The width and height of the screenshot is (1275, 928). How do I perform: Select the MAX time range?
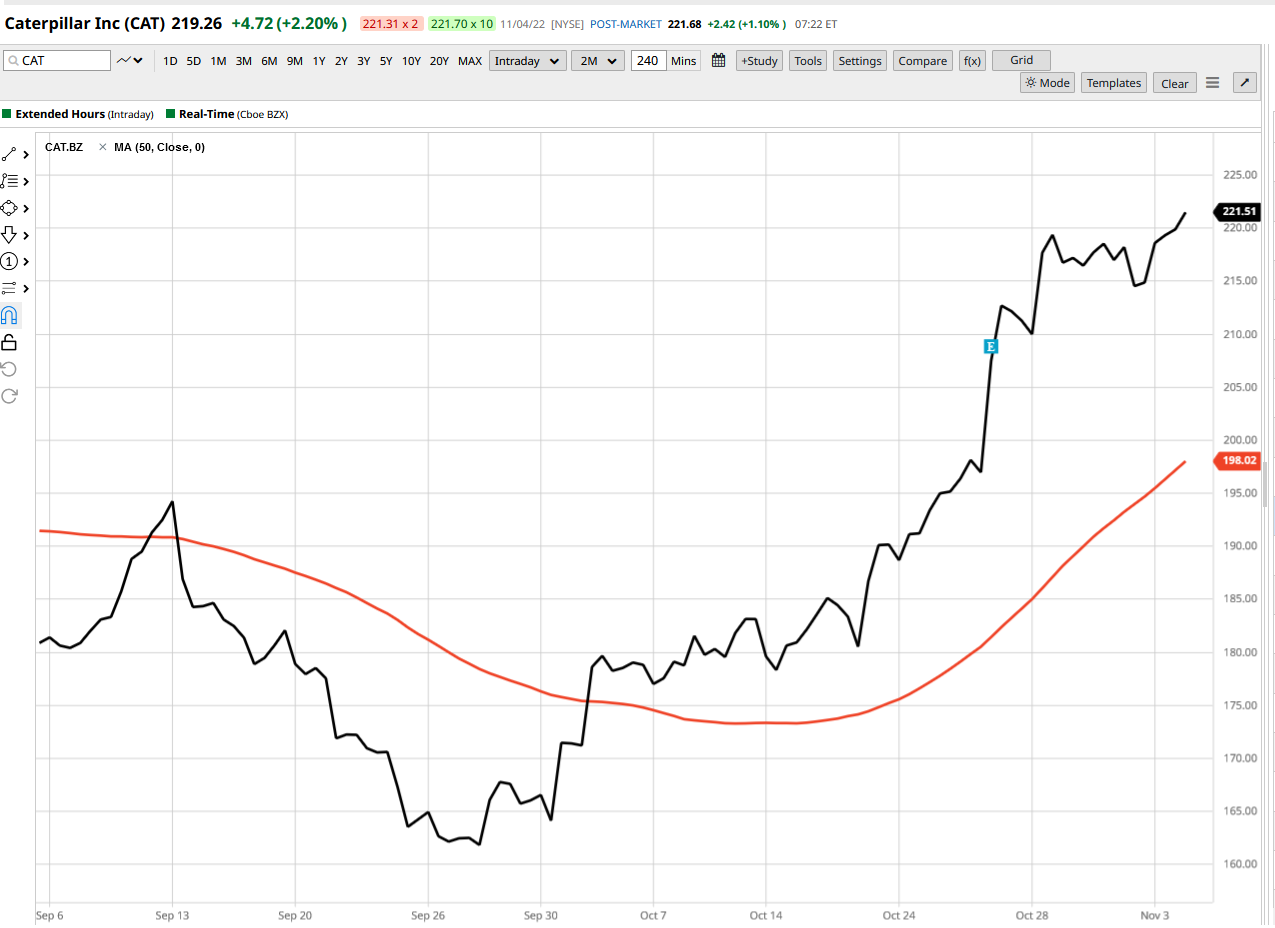[470, 61]
